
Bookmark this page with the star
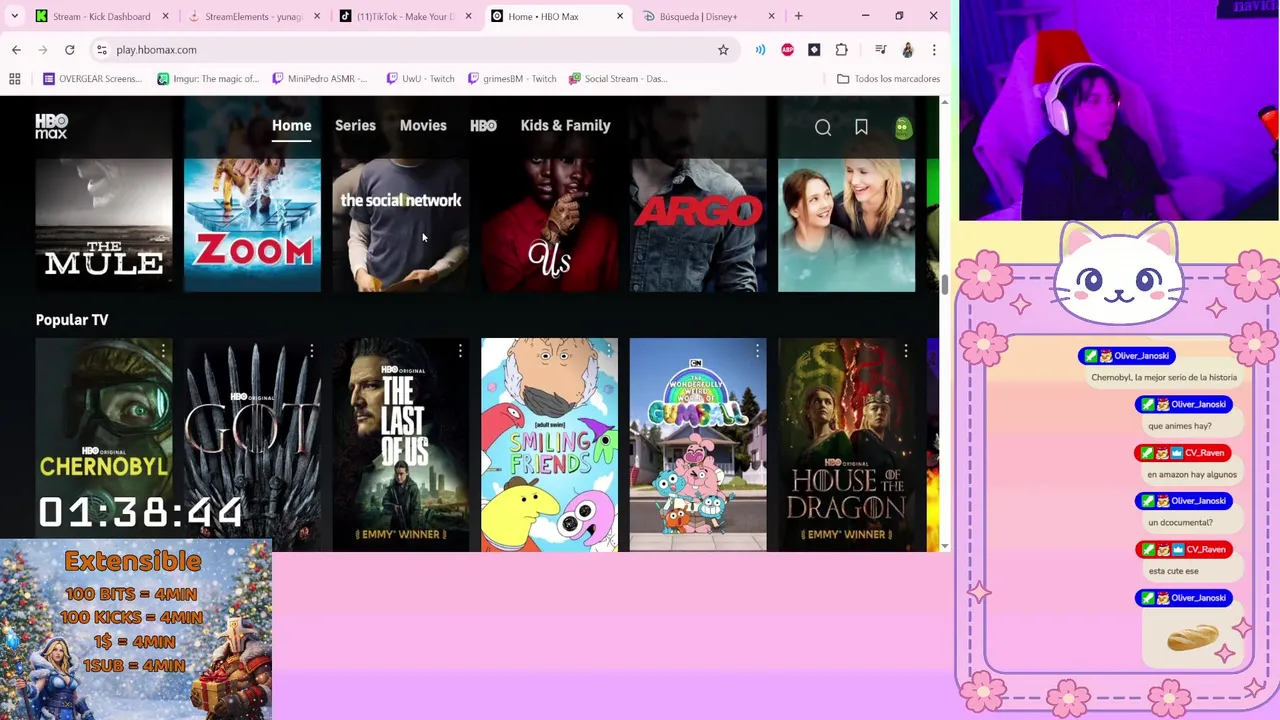pos(723,49)
